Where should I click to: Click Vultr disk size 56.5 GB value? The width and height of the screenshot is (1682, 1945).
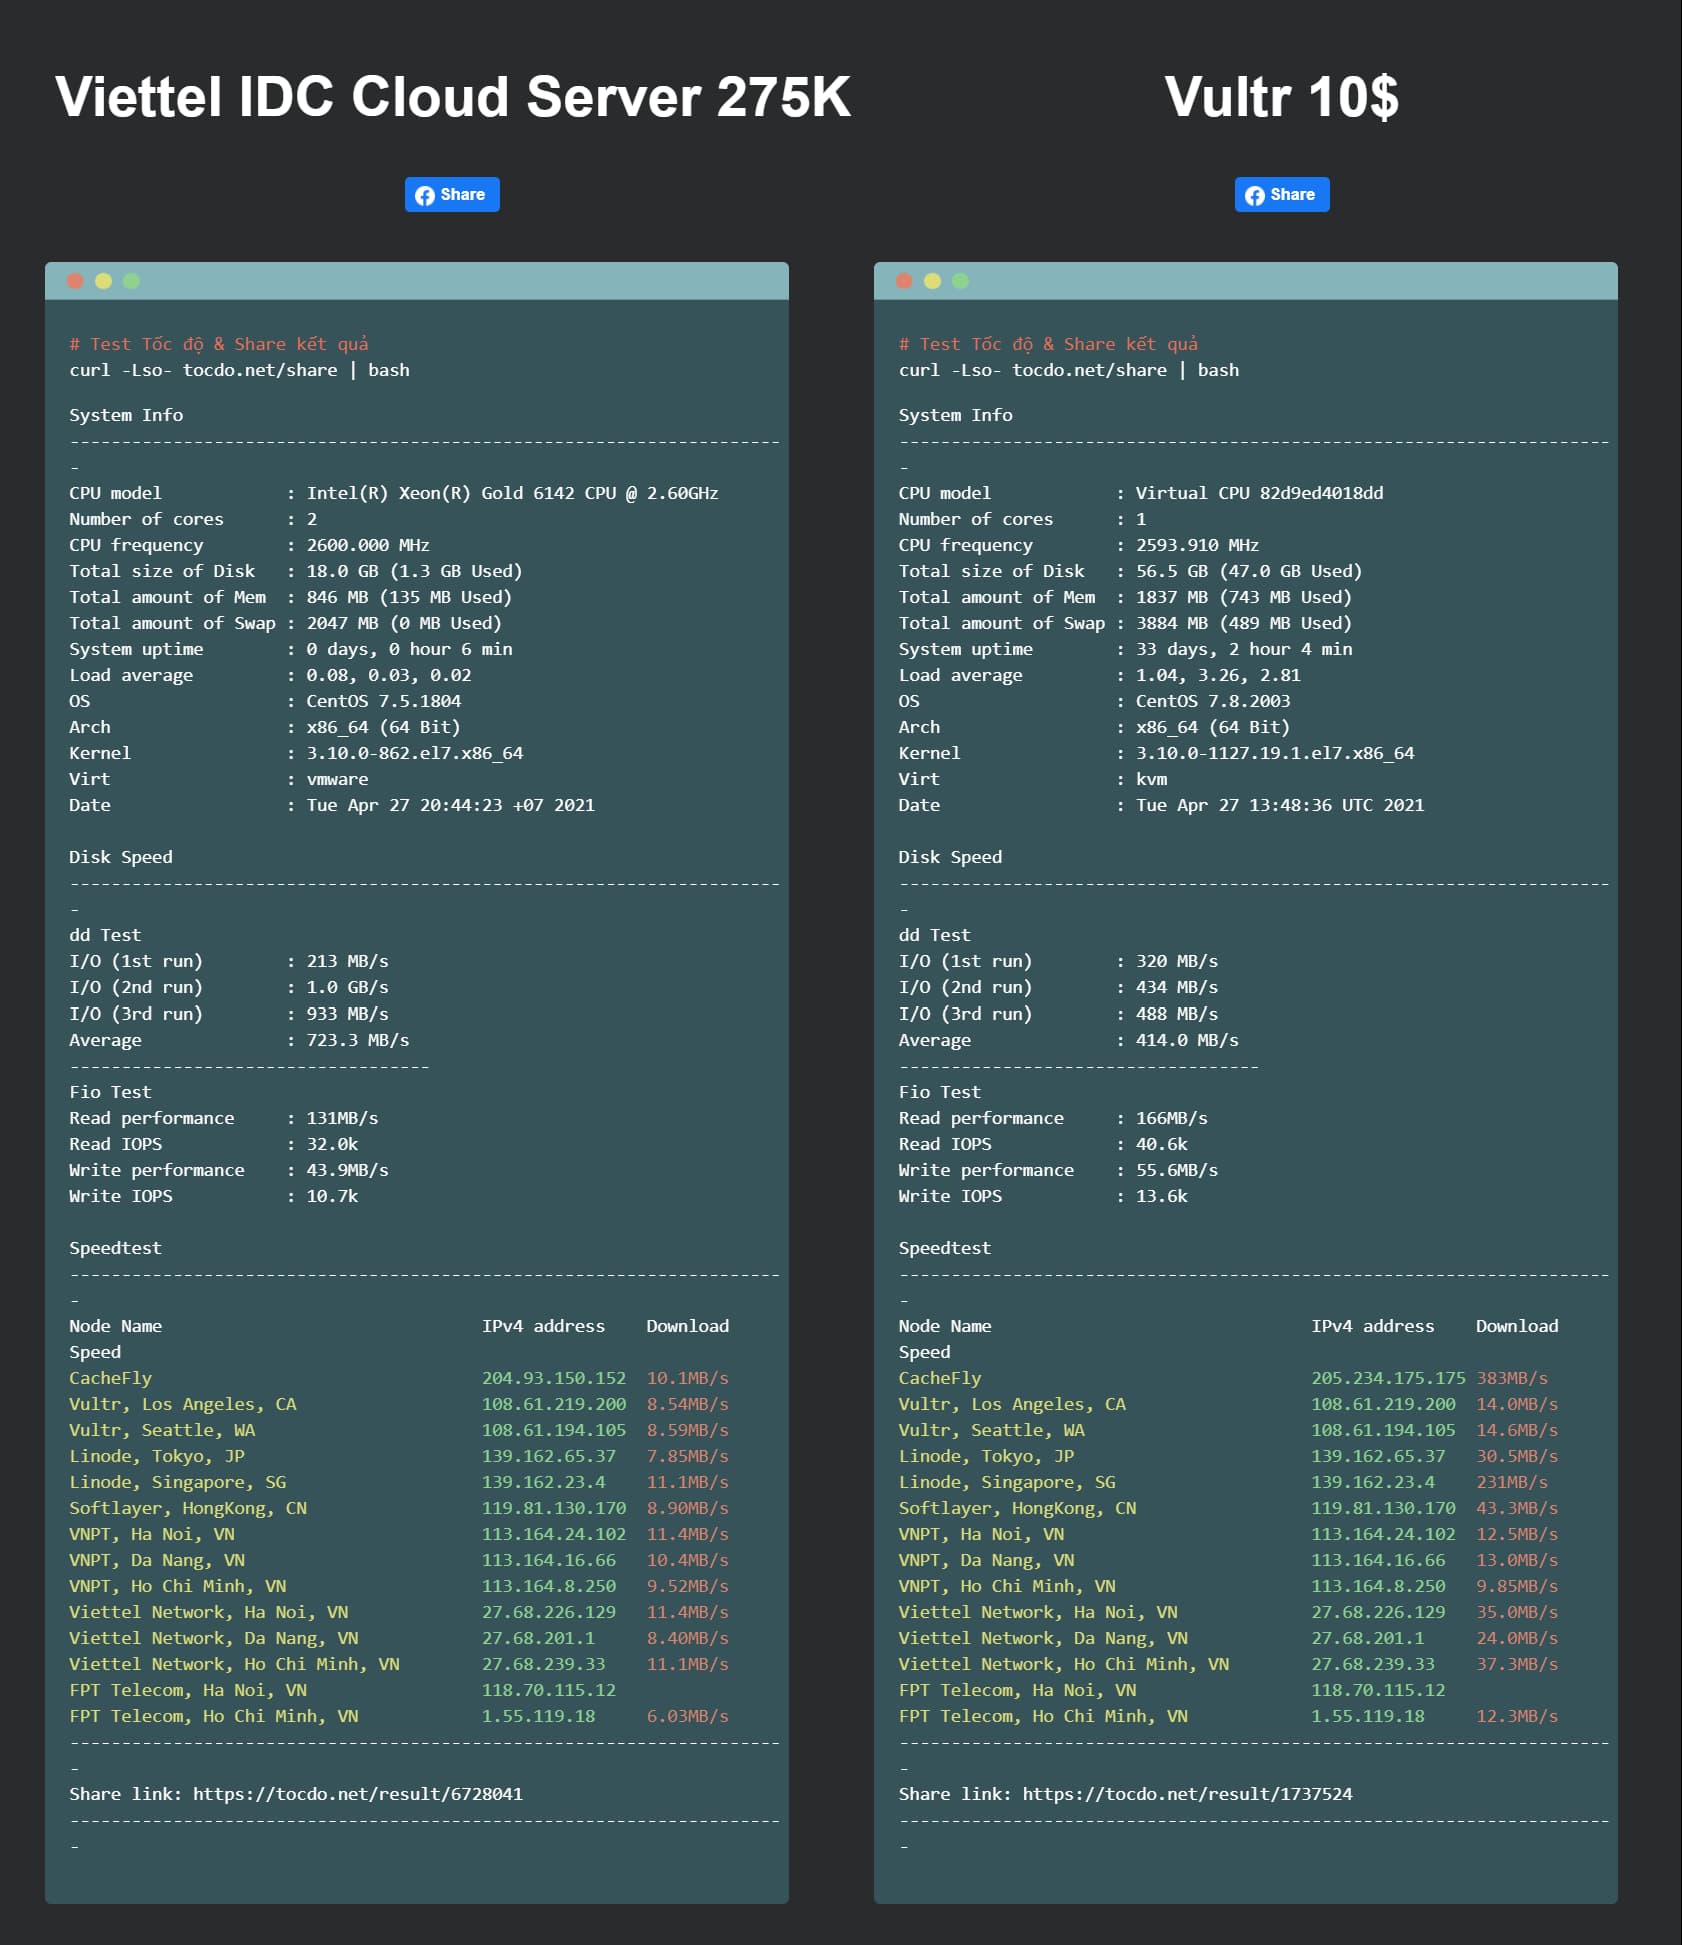1248,571
